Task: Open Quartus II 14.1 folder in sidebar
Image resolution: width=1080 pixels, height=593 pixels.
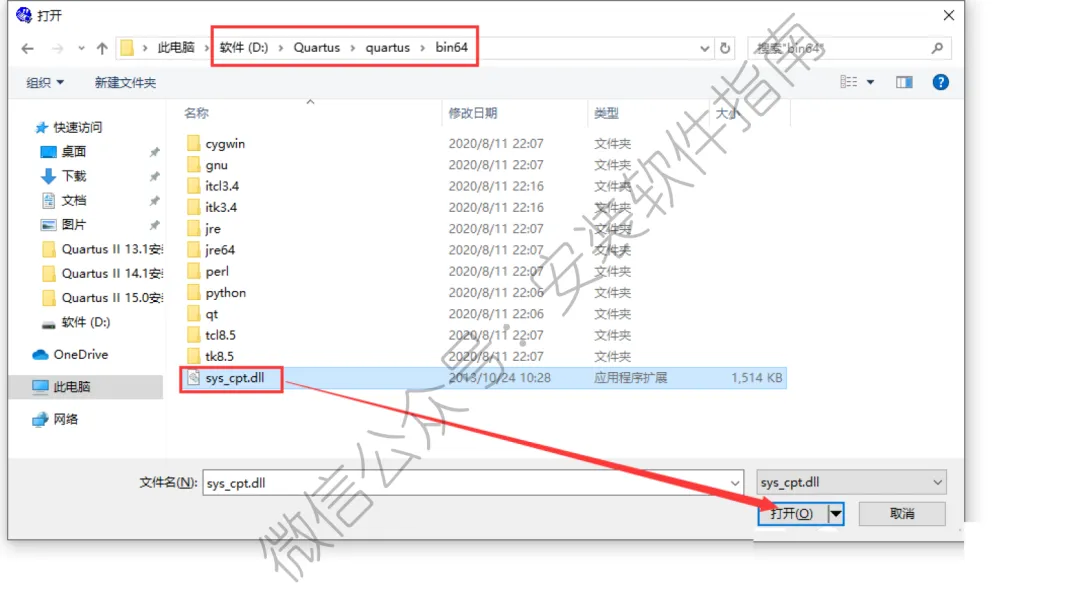Action: coord(112,273)
